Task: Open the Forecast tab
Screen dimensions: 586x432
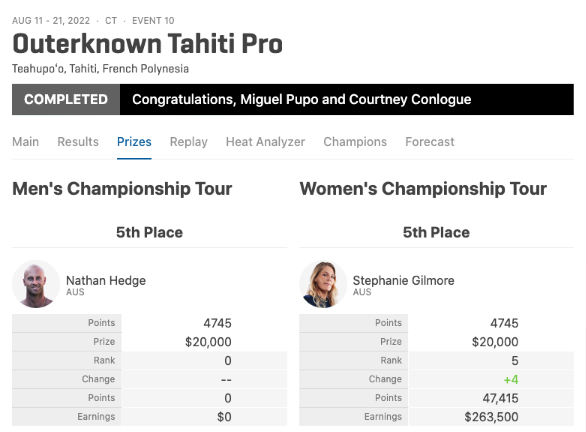Action: (x=430, y=142)
